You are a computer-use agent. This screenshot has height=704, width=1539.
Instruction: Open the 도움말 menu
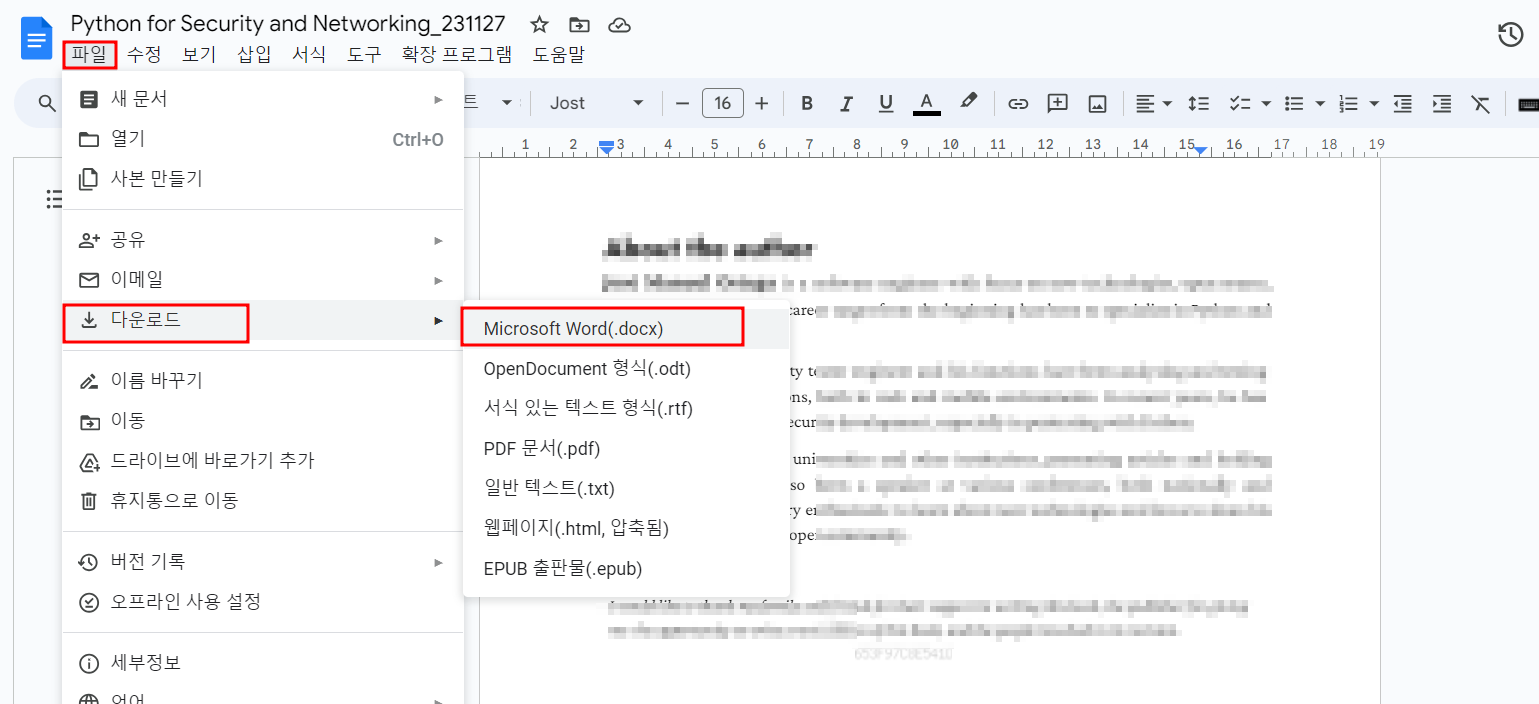[559, 55]
